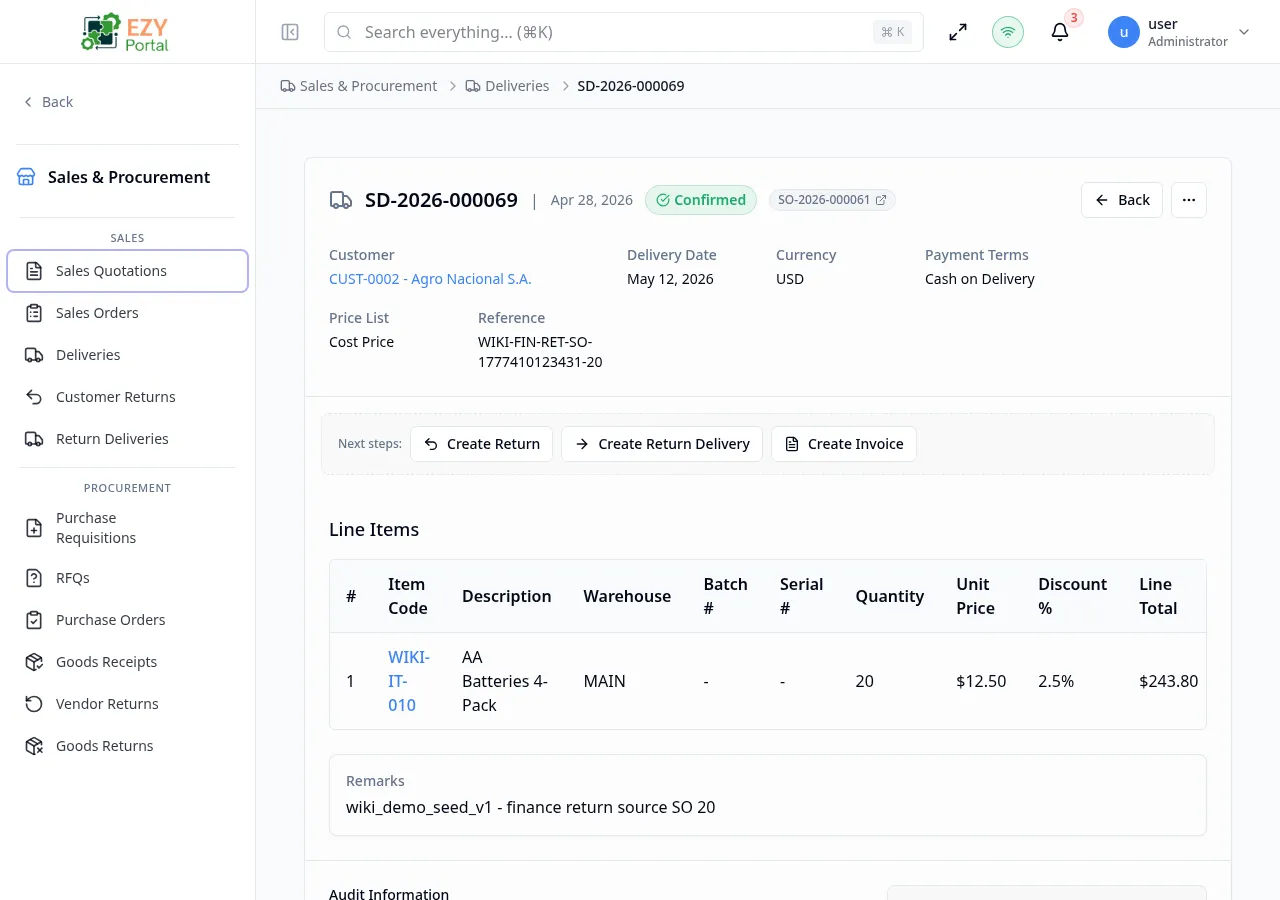The width and height of the screenshot is (1280, 900).
Task: Click the user avatar circle
Action: [1124, 32]
